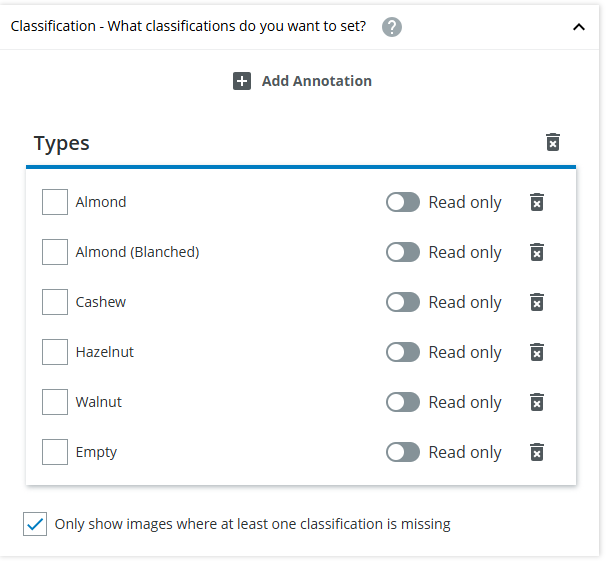The image size is (608, 561).
Task: Delete the Cashew classification entry
Action: point(537,302)
